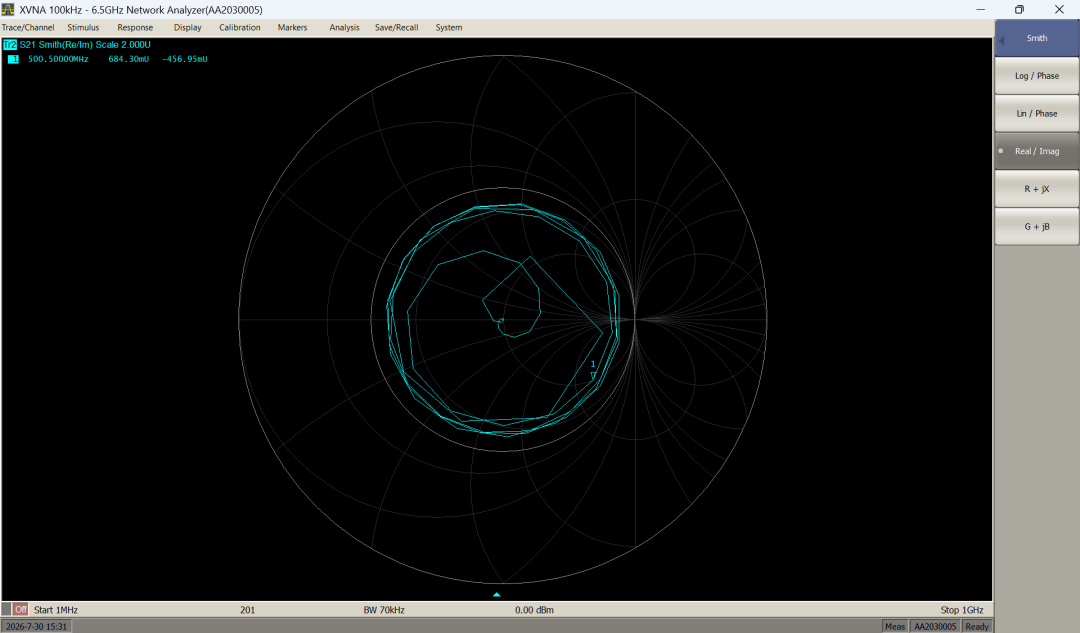This screenshot has width=1080, height=633.
Task: Open the Save/Recall menu
Action: click(x=397, y=28)
